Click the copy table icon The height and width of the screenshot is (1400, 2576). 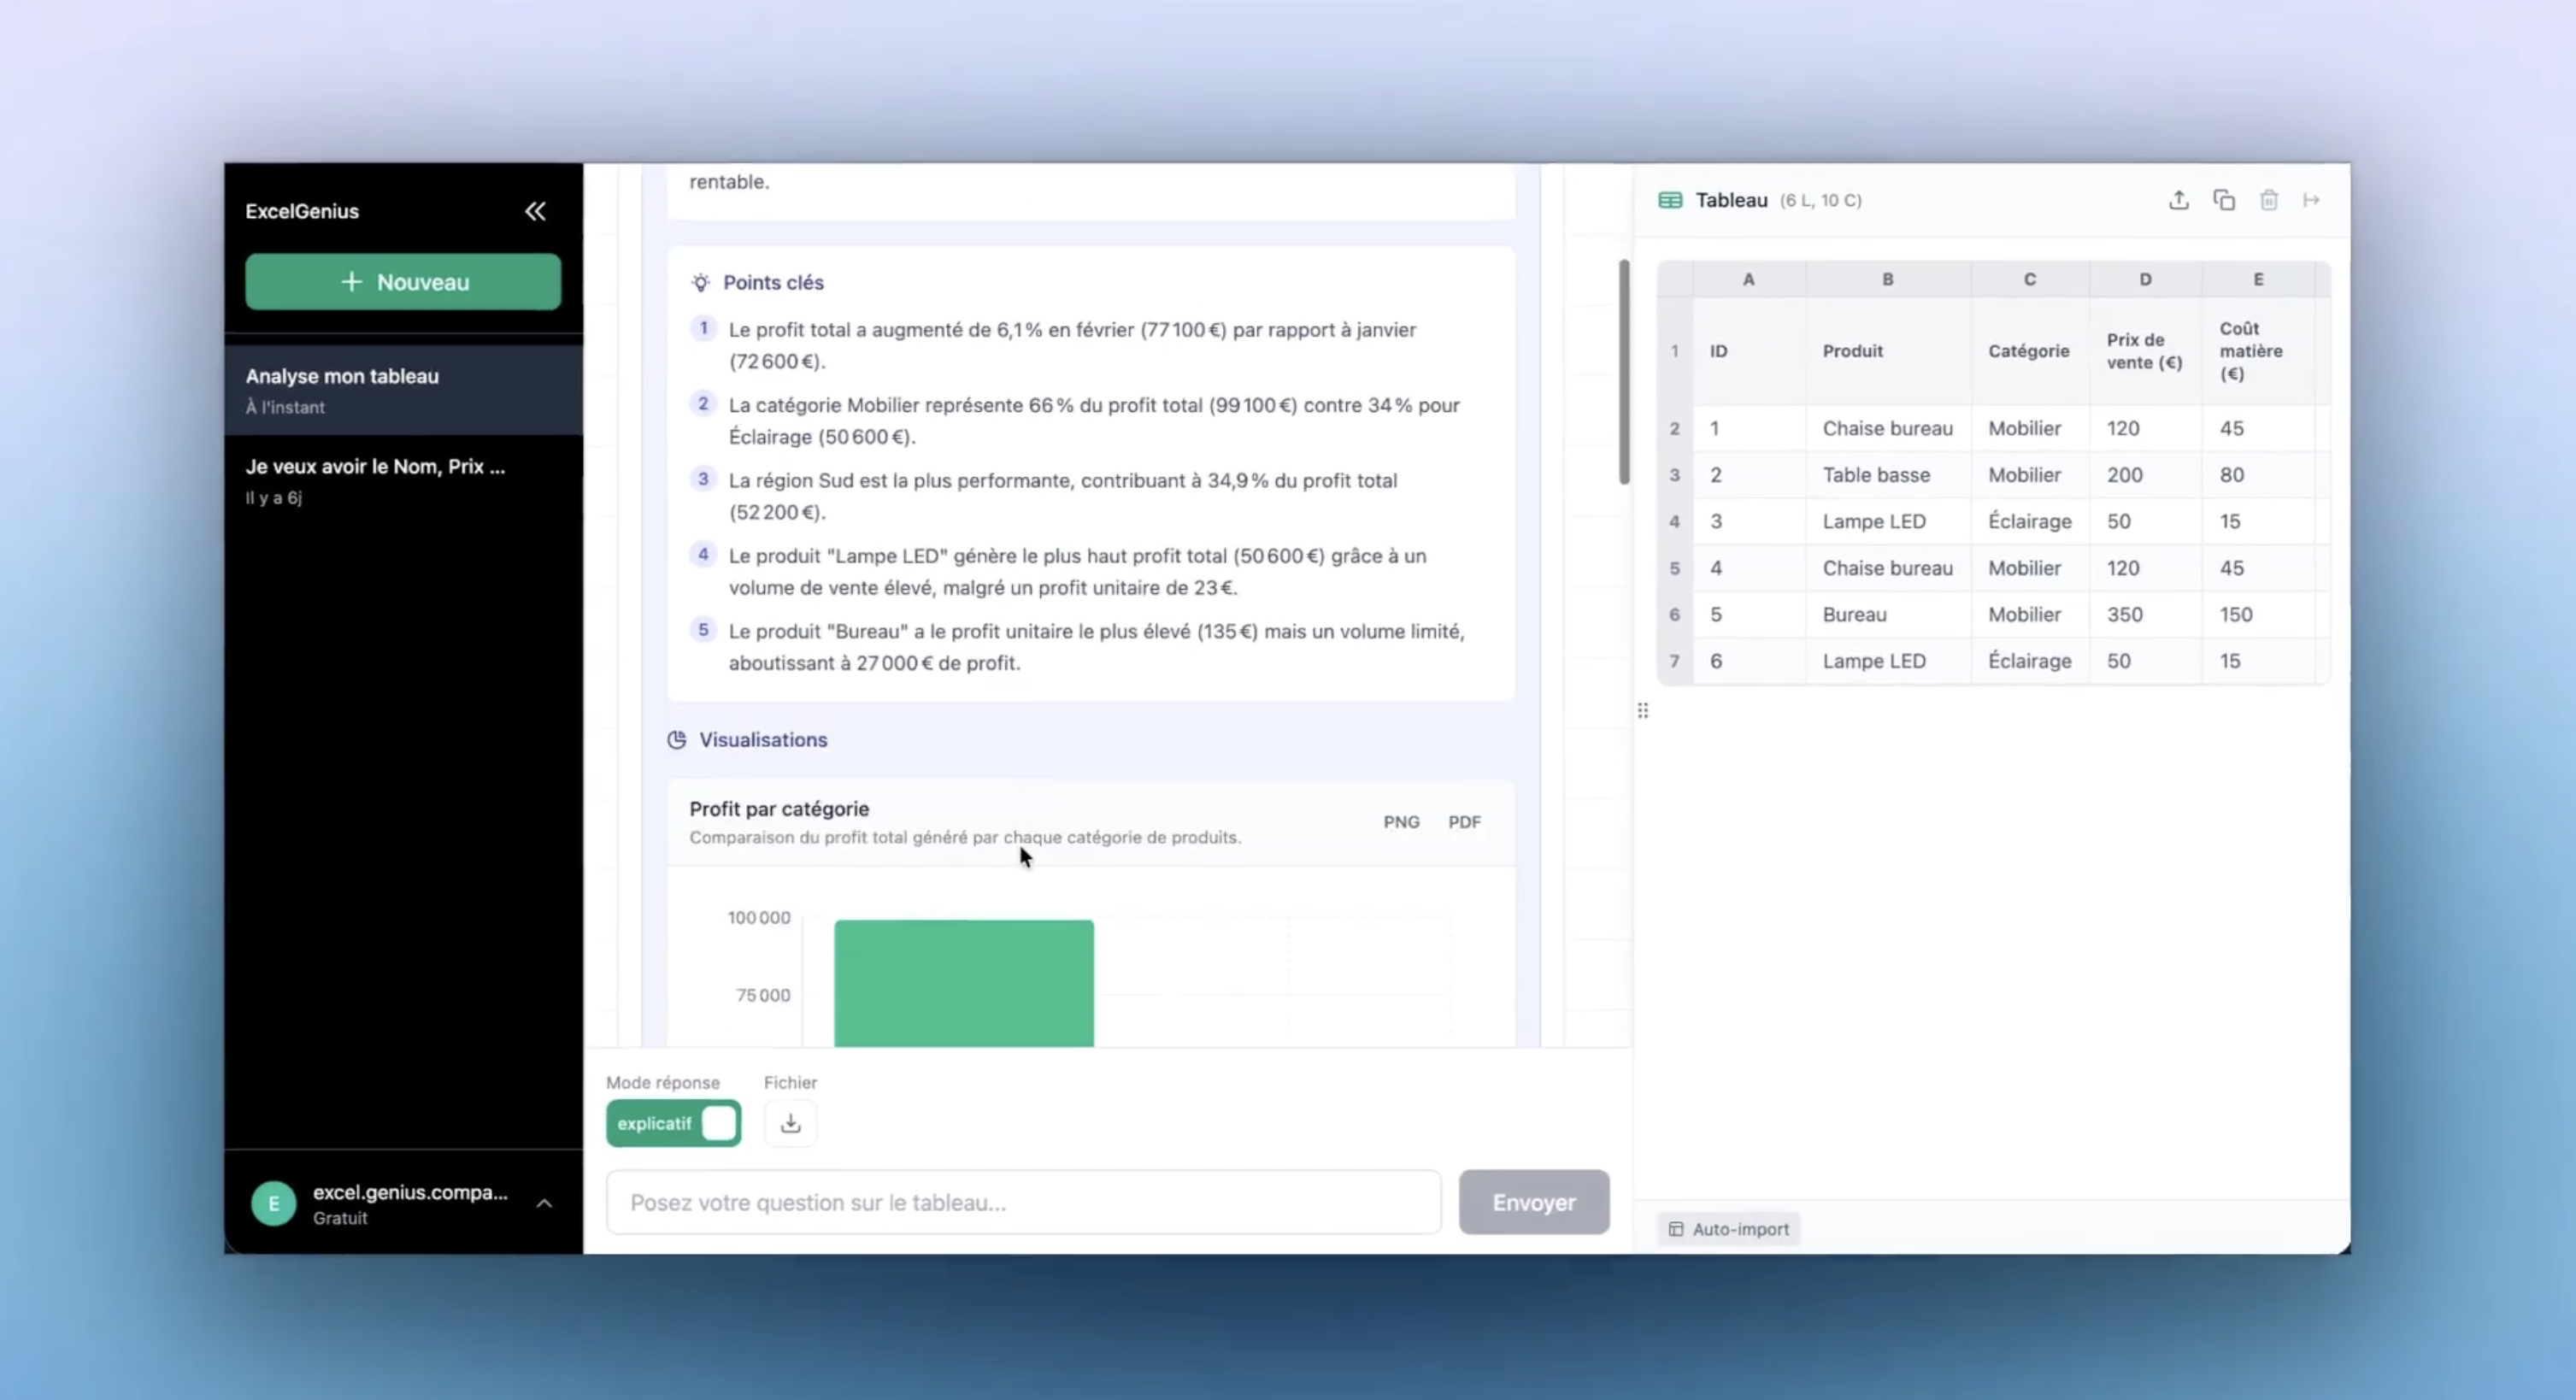[x=2223, y=200]
